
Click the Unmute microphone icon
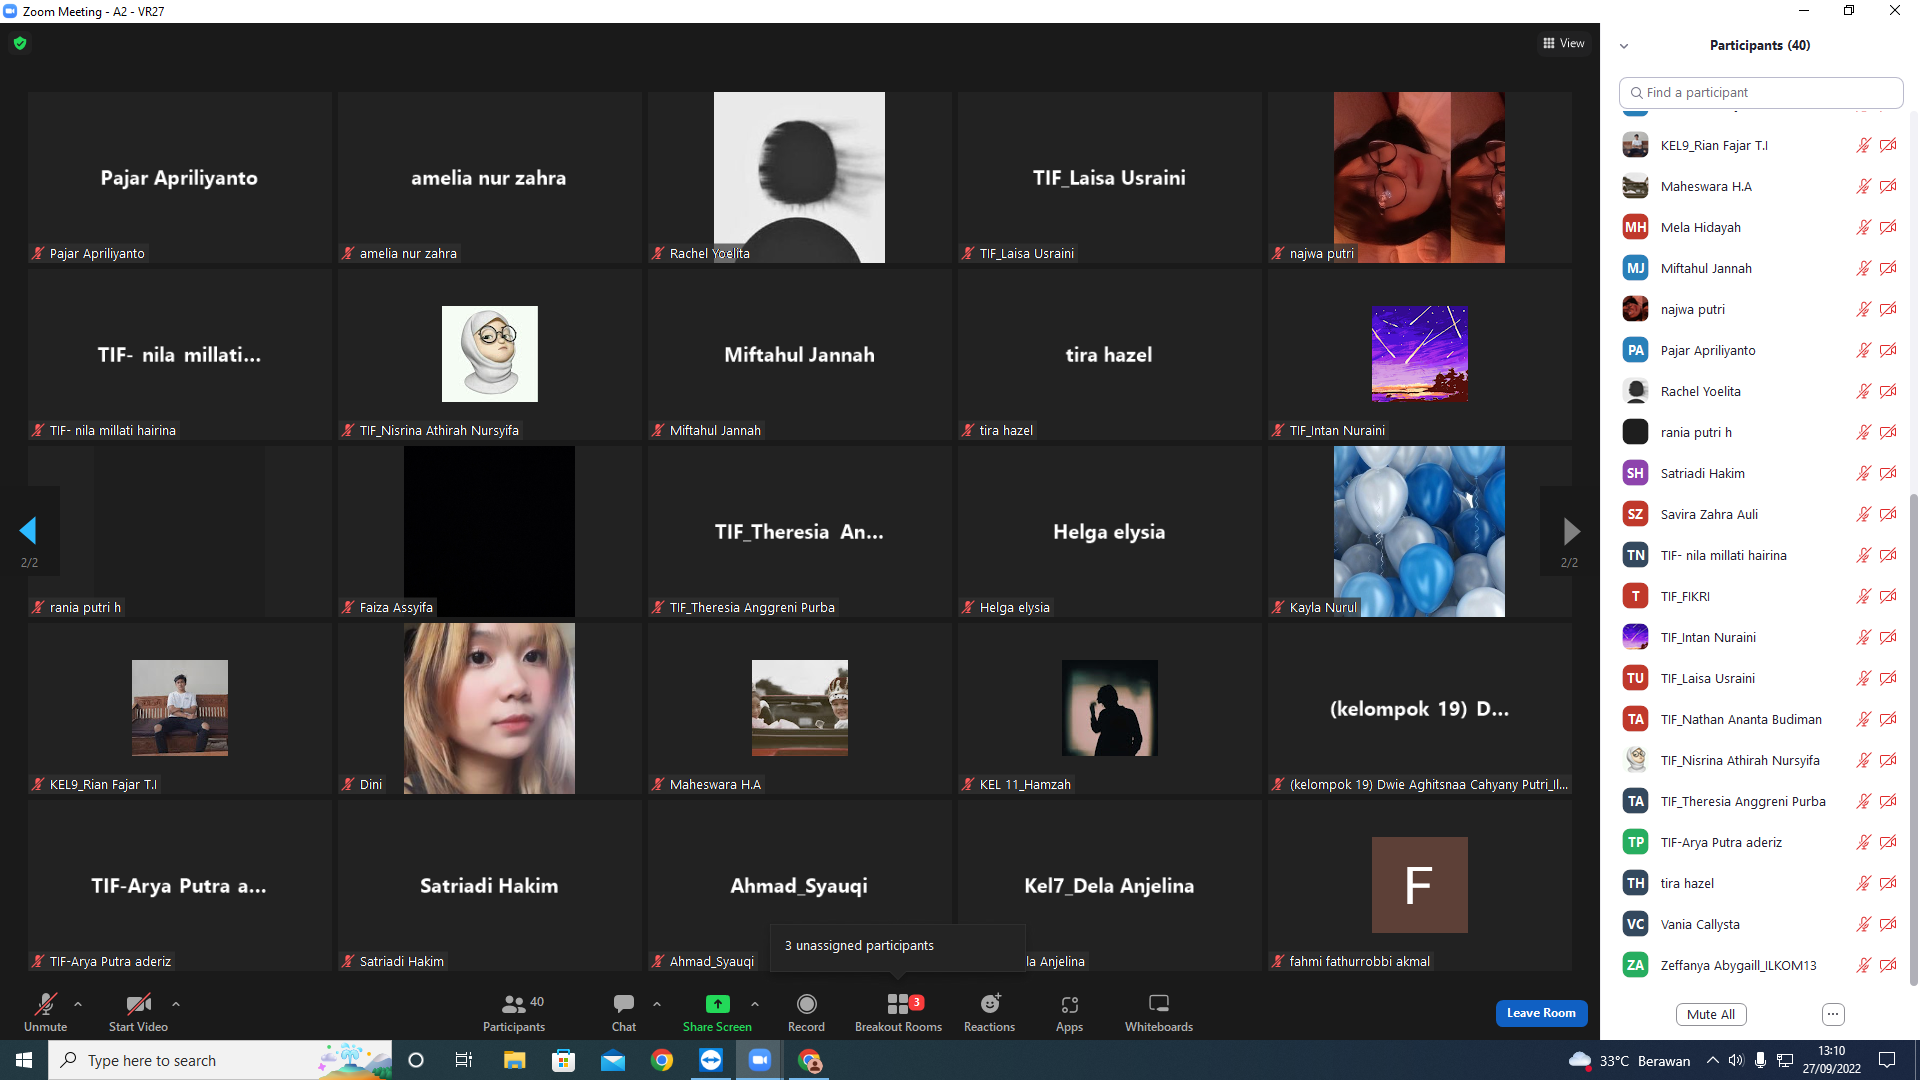pos(45,1004)
